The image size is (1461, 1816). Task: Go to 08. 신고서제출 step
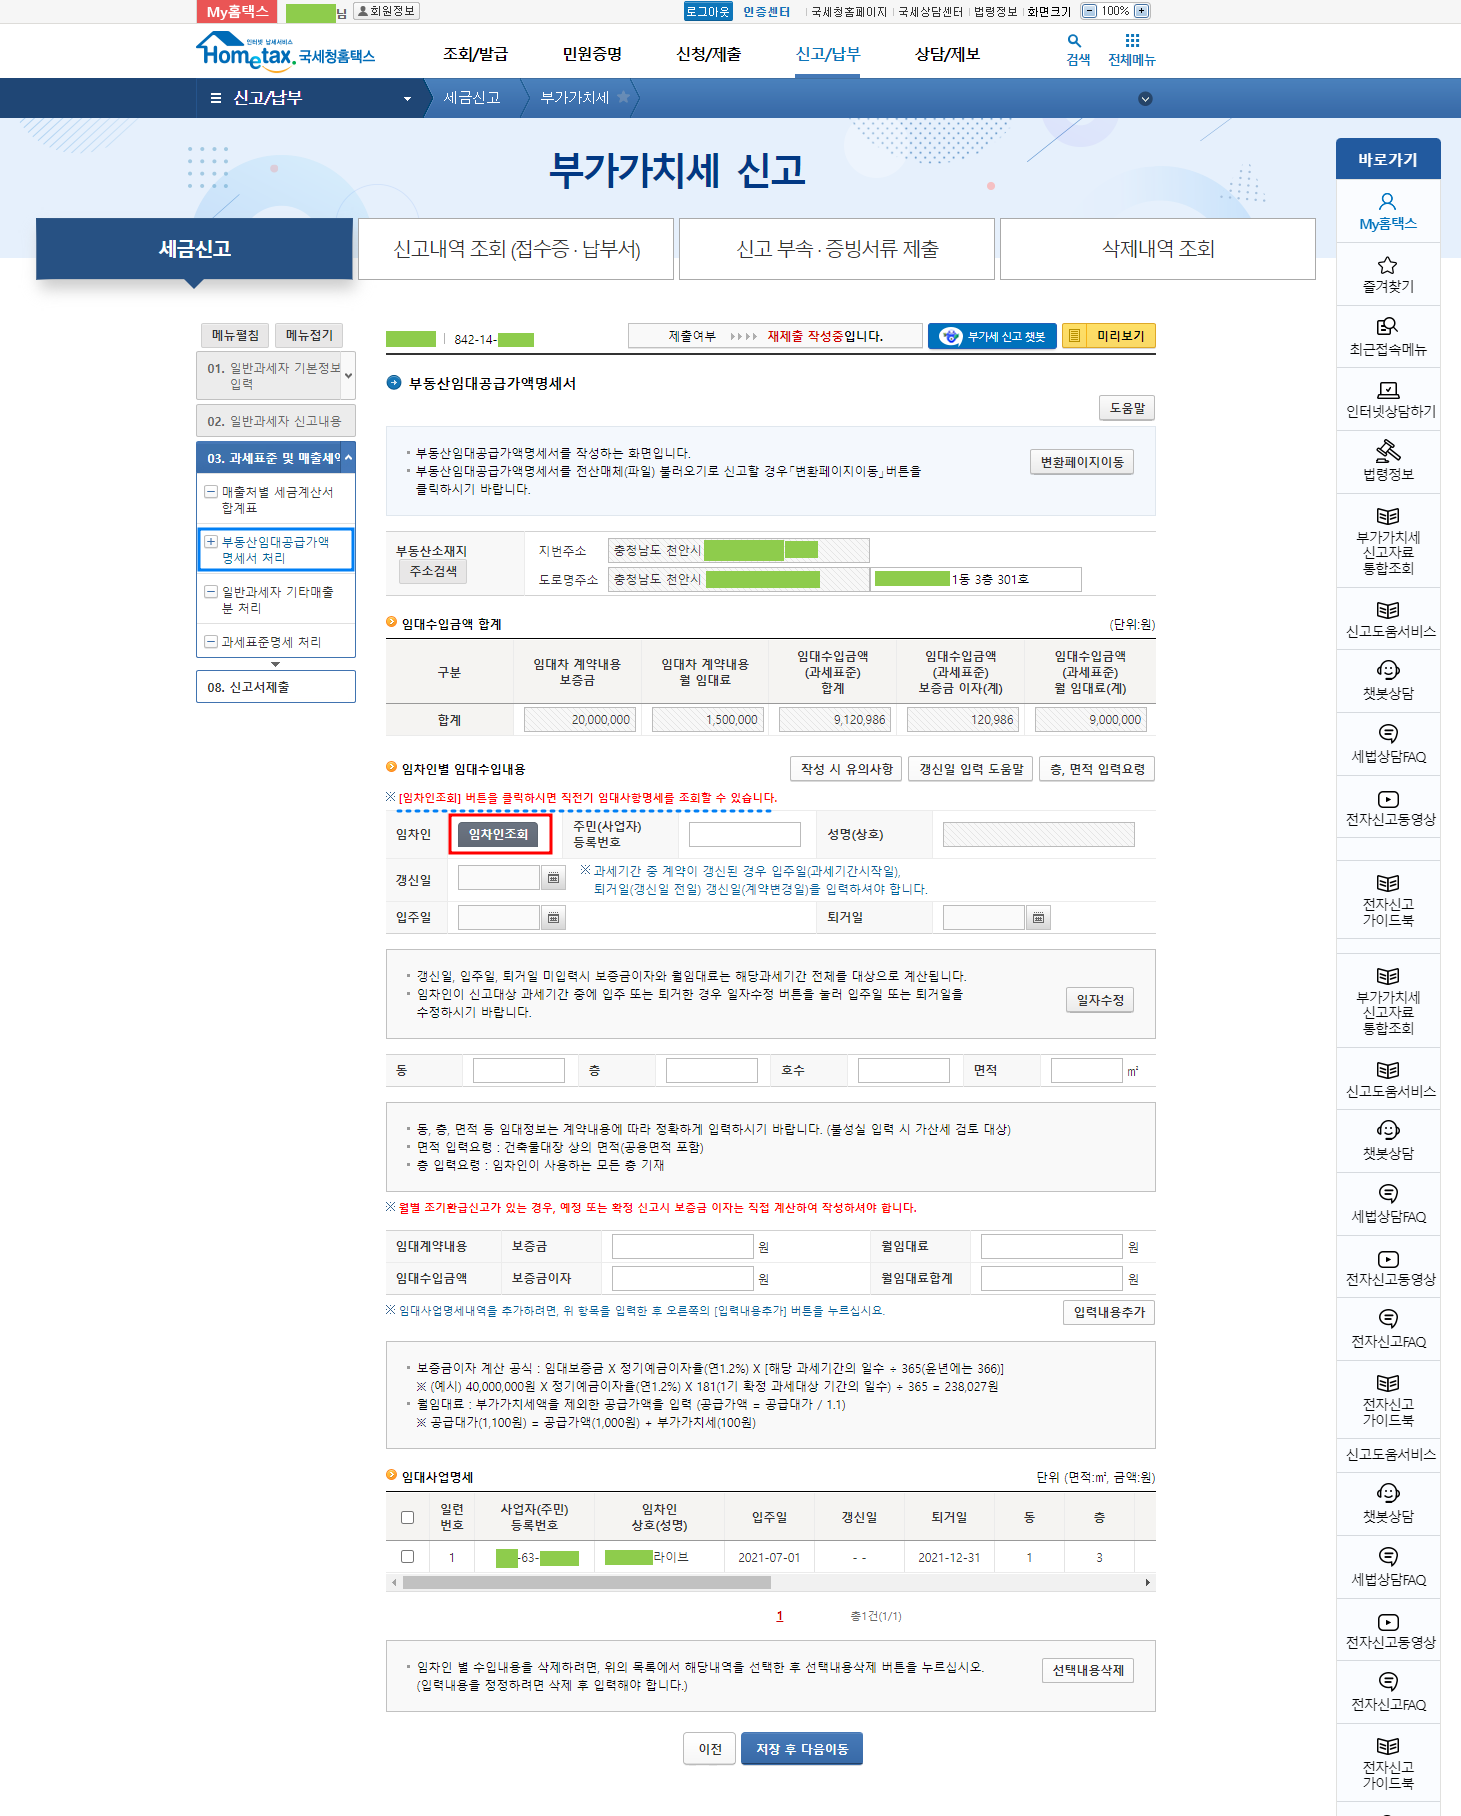[x=276, y=687]
